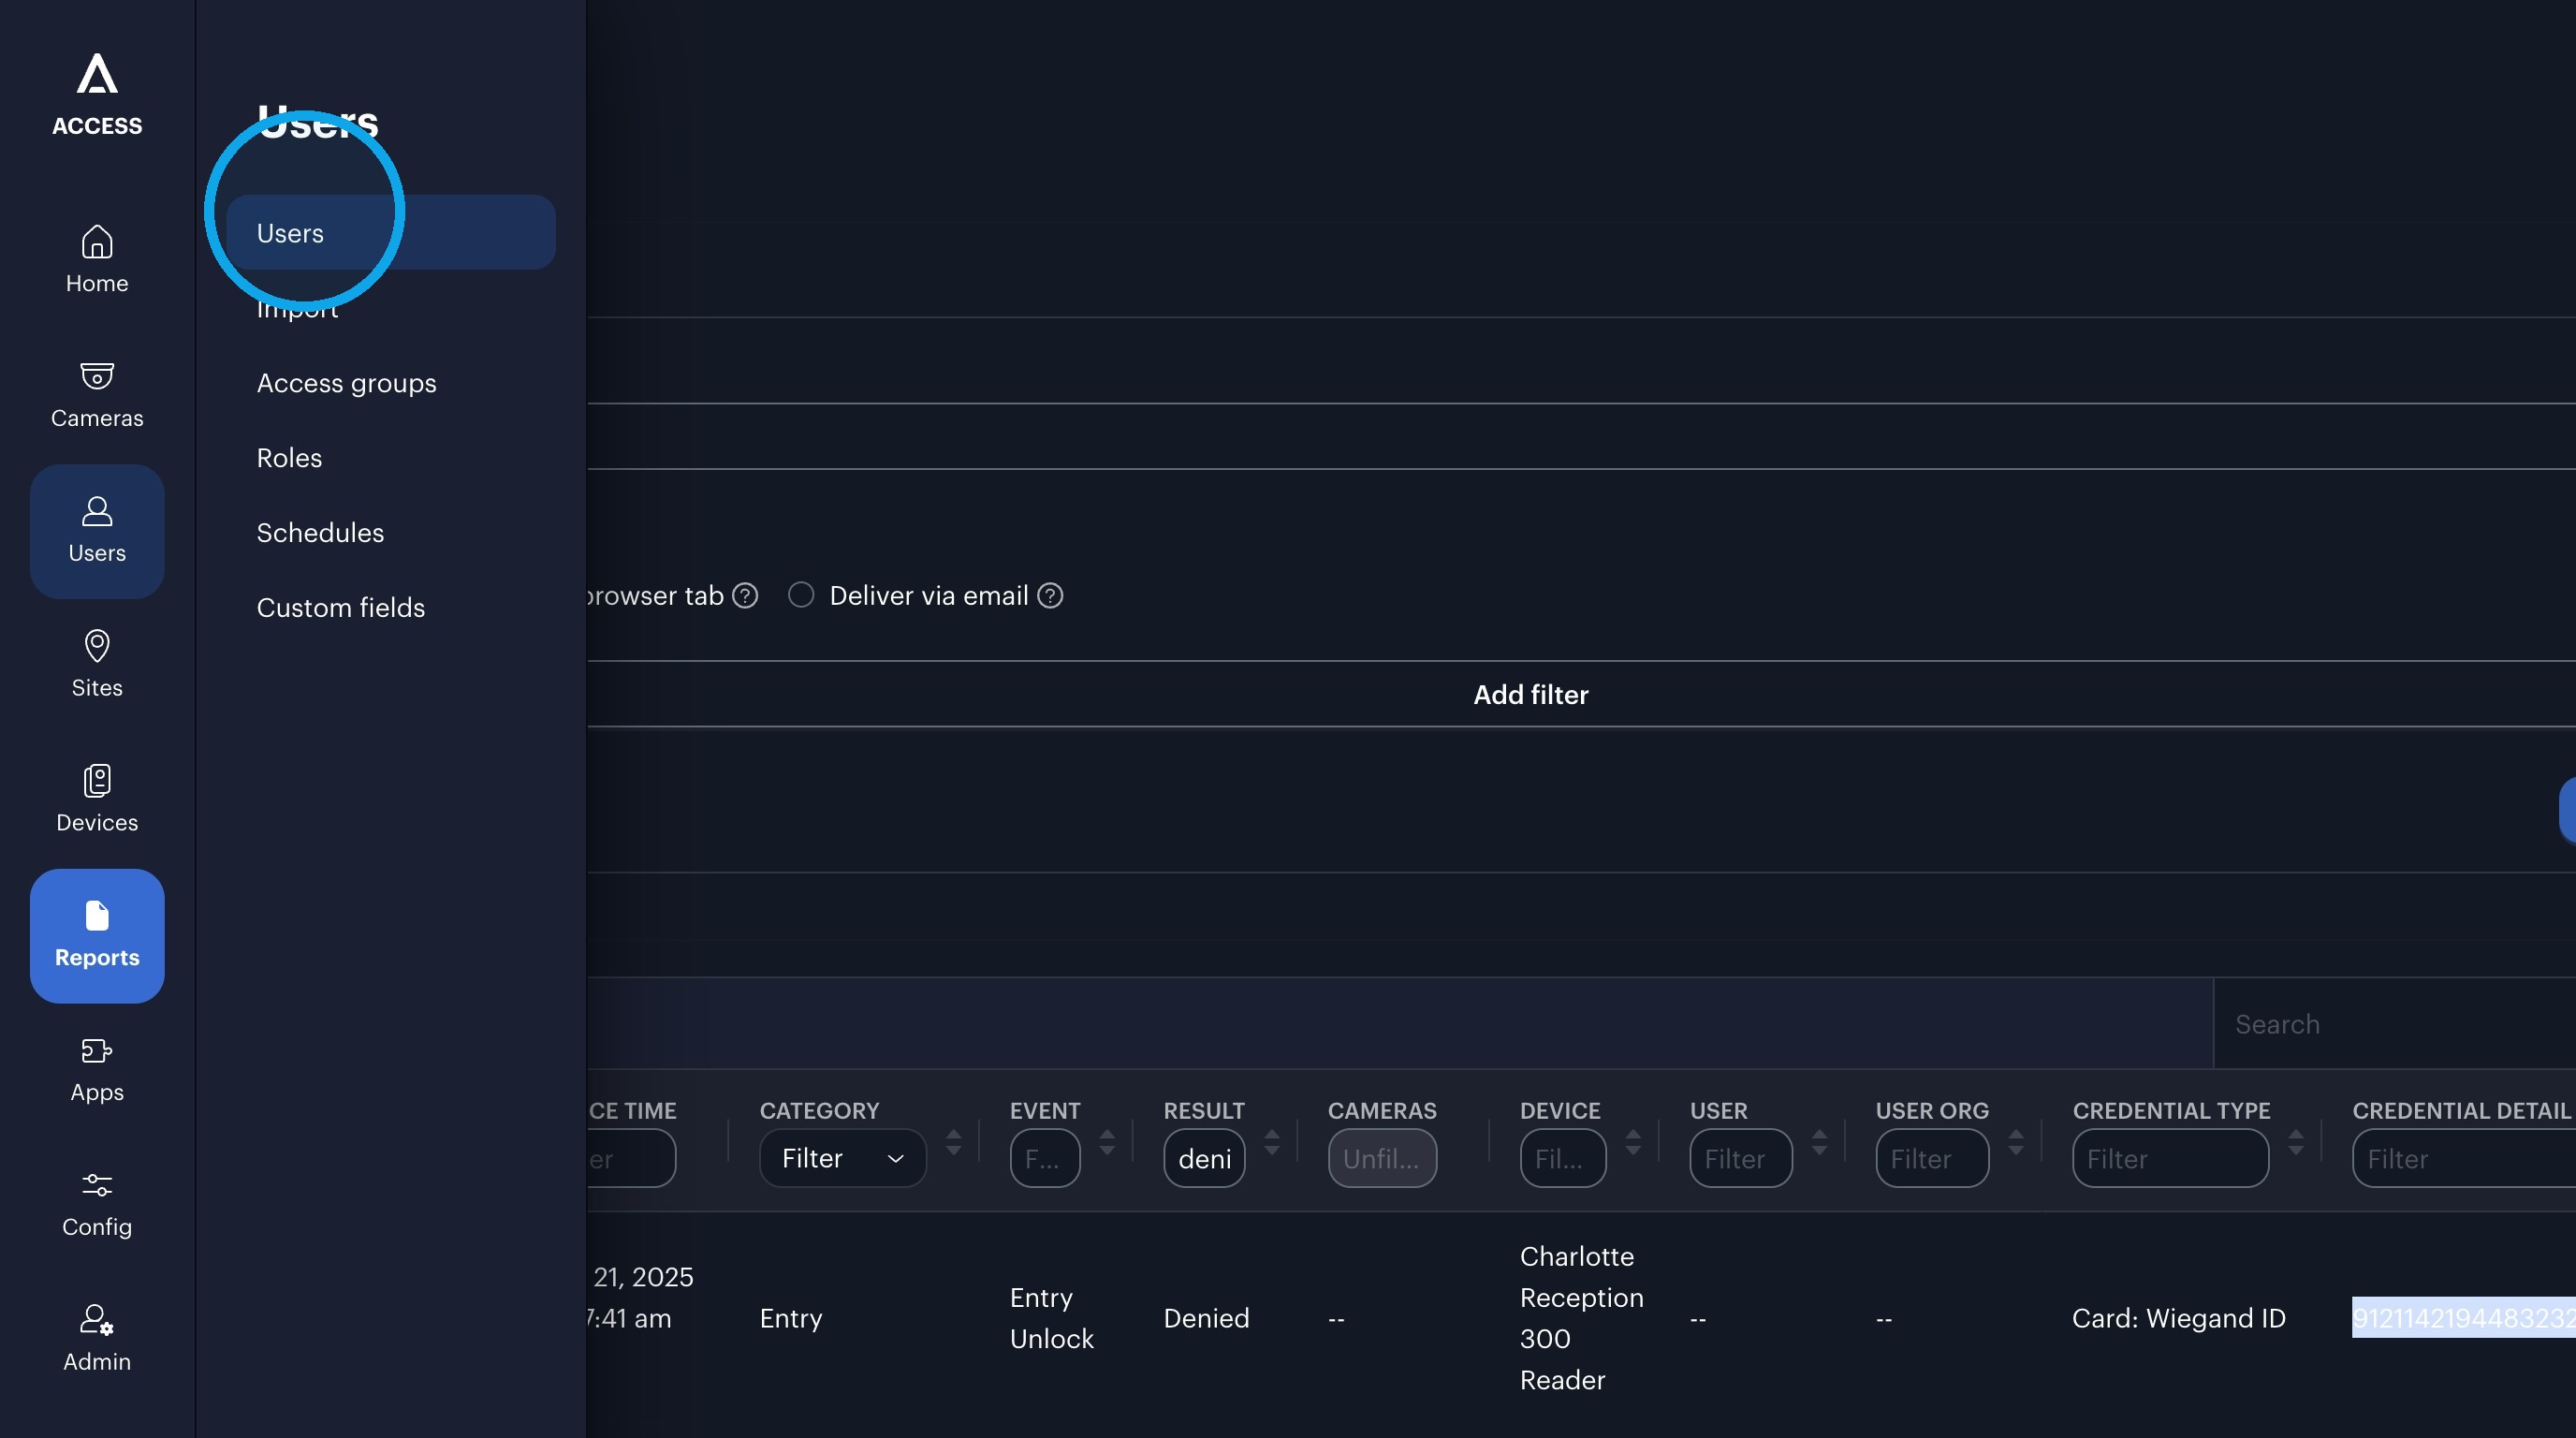Open the Devices section
The image size is (2576, 1438).
point(97,799)
